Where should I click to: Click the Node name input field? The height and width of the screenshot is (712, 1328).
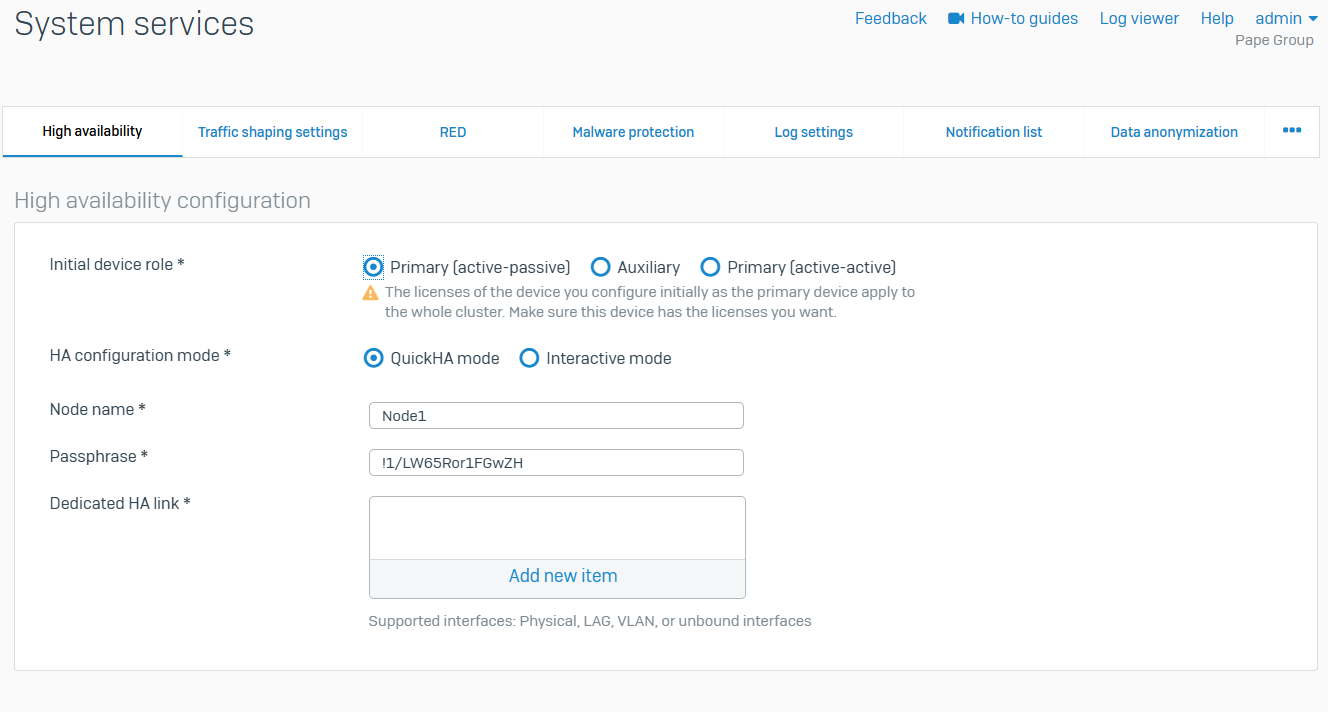tap(556, 416)
